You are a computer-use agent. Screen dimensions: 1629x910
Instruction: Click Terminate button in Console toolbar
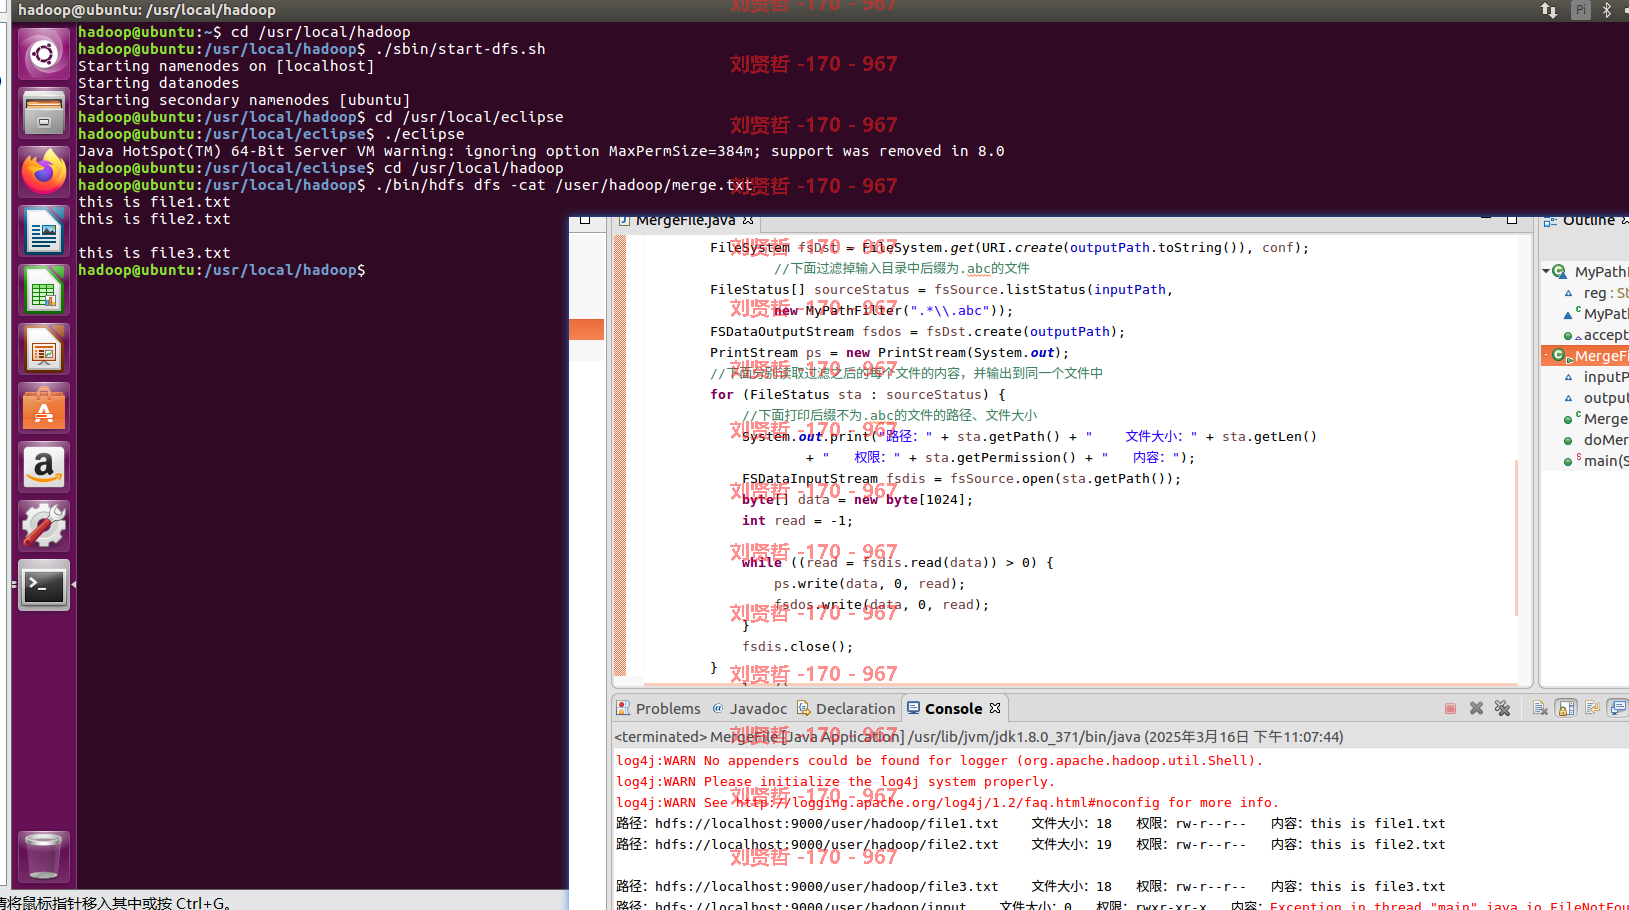pyautogui.click(x=1450, y=708)
